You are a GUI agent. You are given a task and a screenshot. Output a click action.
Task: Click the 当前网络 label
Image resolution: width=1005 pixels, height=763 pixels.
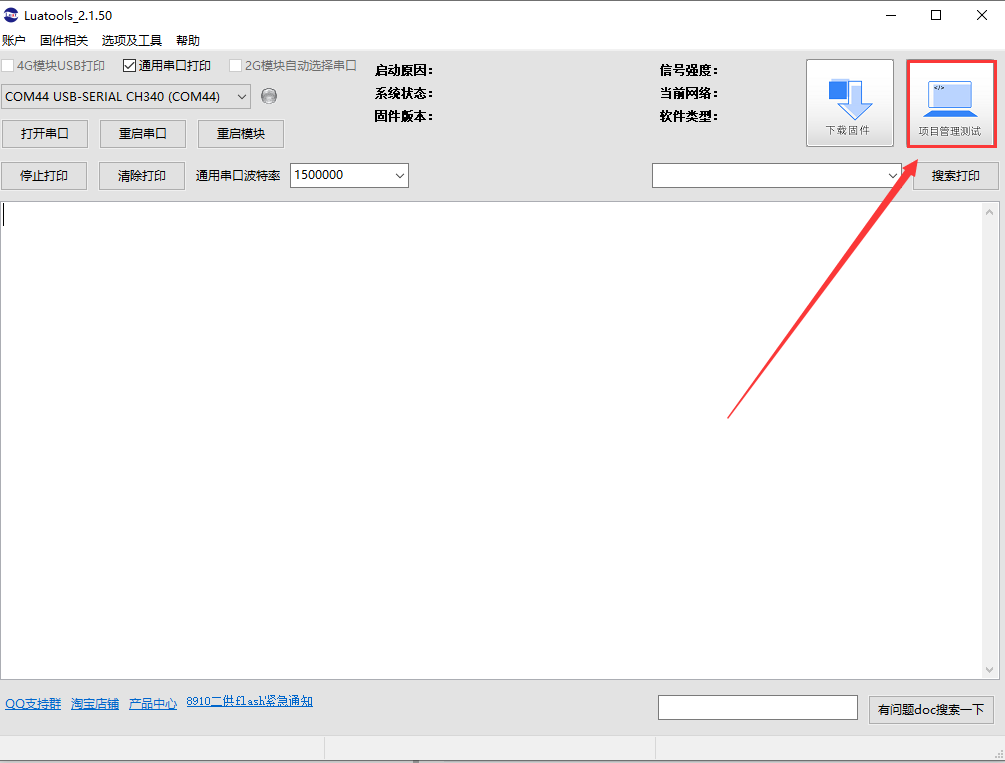pyautogui.click(x=689, y=93)
